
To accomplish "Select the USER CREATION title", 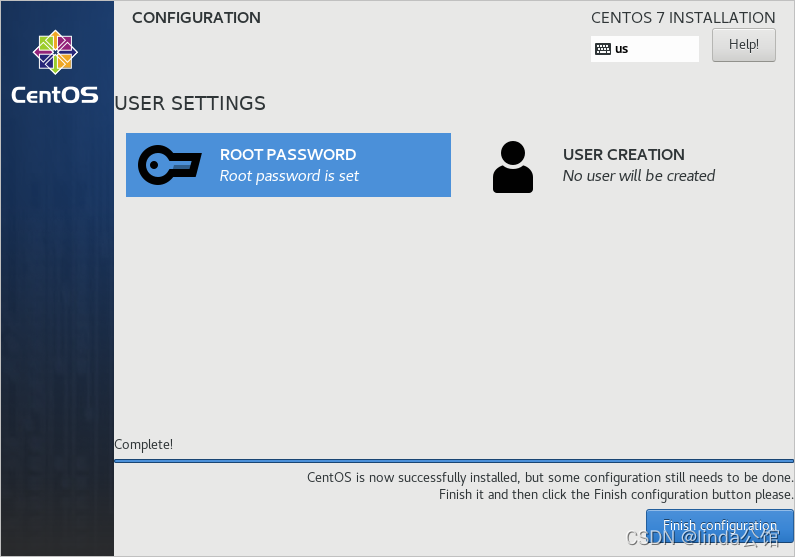I will 624,155.
